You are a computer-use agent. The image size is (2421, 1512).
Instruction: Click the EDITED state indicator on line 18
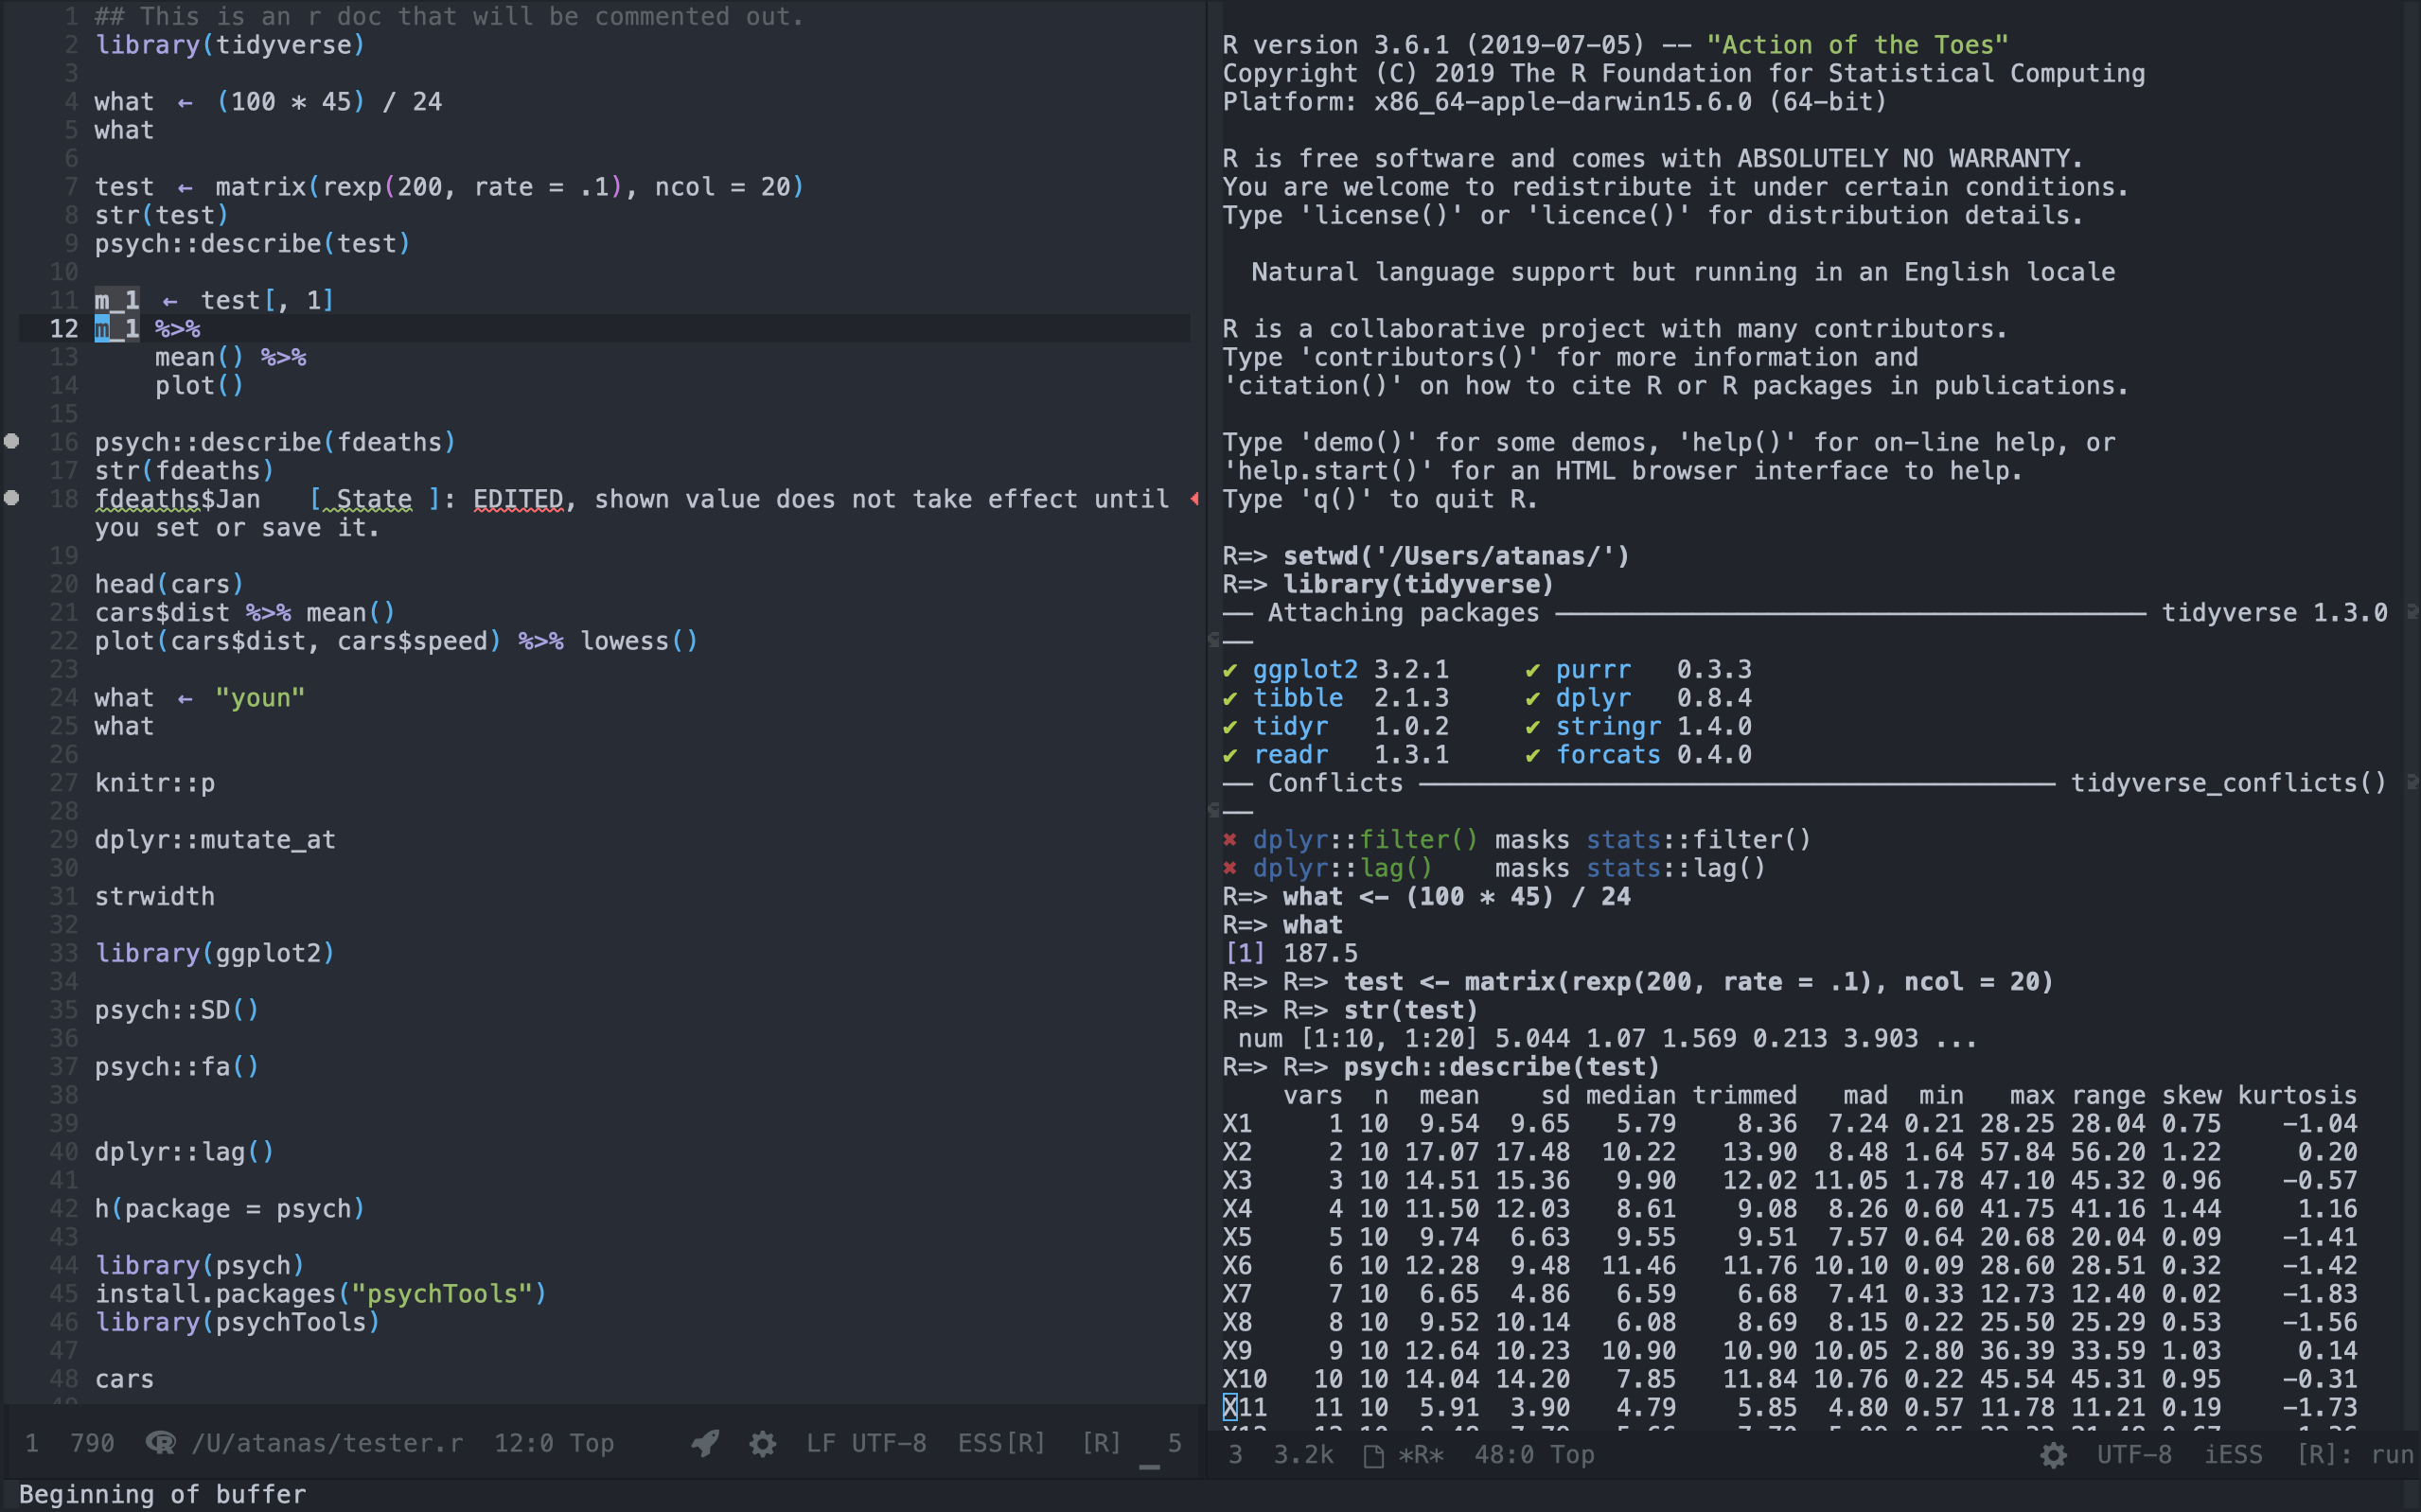tap(517, 498)
